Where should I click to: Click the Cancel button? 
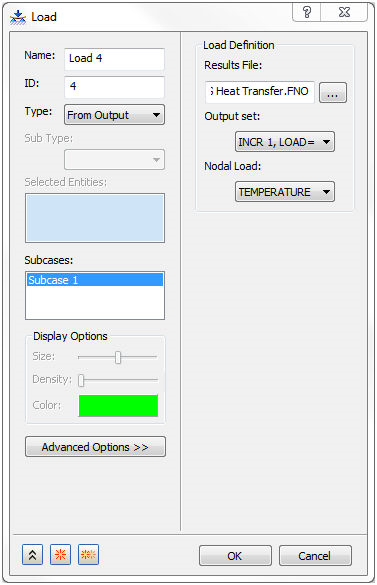(x=315, y=556)
